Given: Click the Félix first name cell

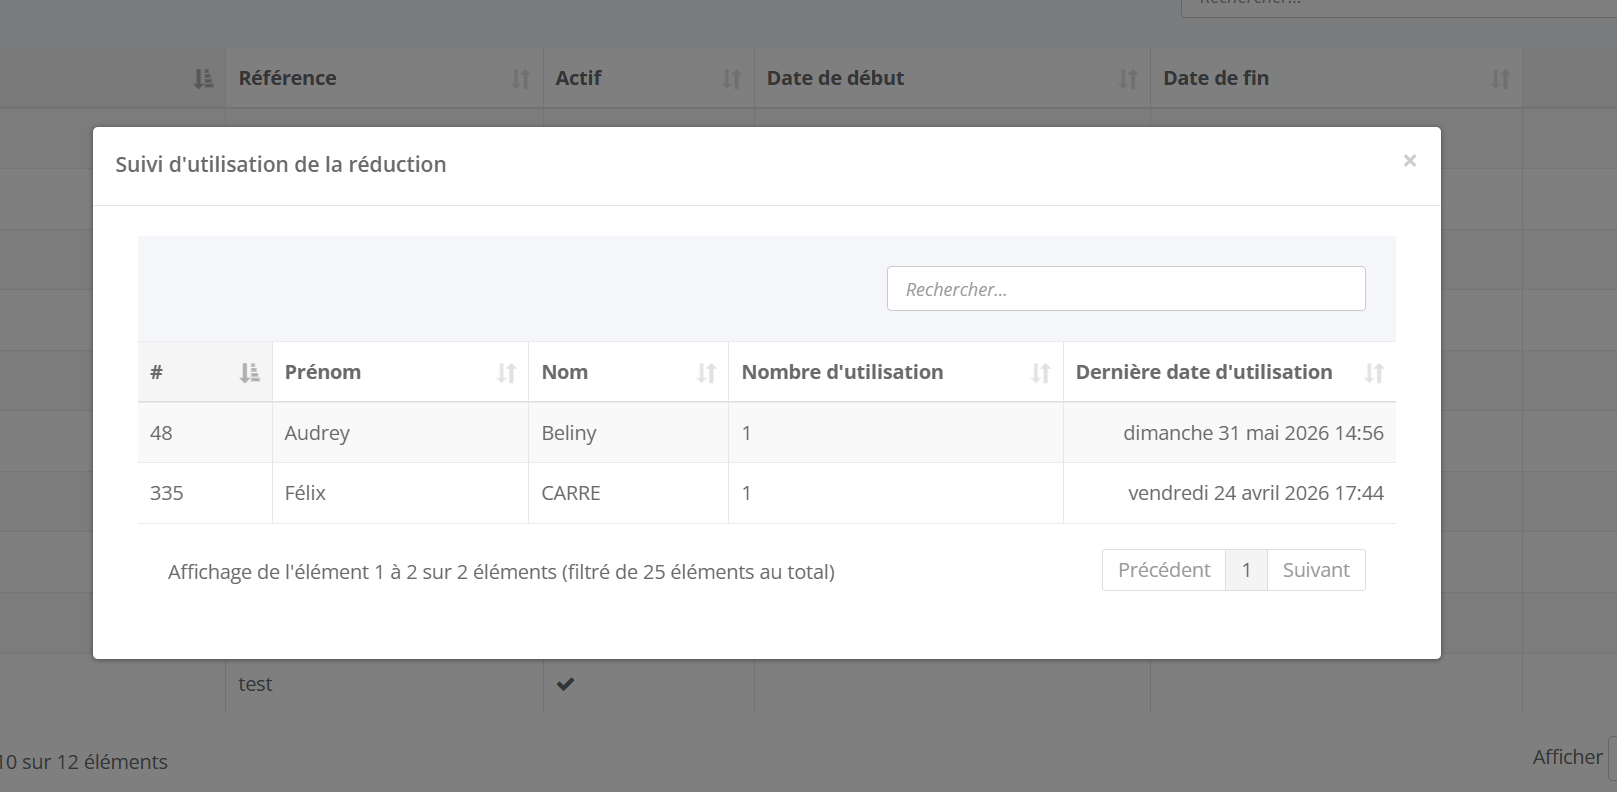Looking at the screenshot, I should (x=400, y=493).
